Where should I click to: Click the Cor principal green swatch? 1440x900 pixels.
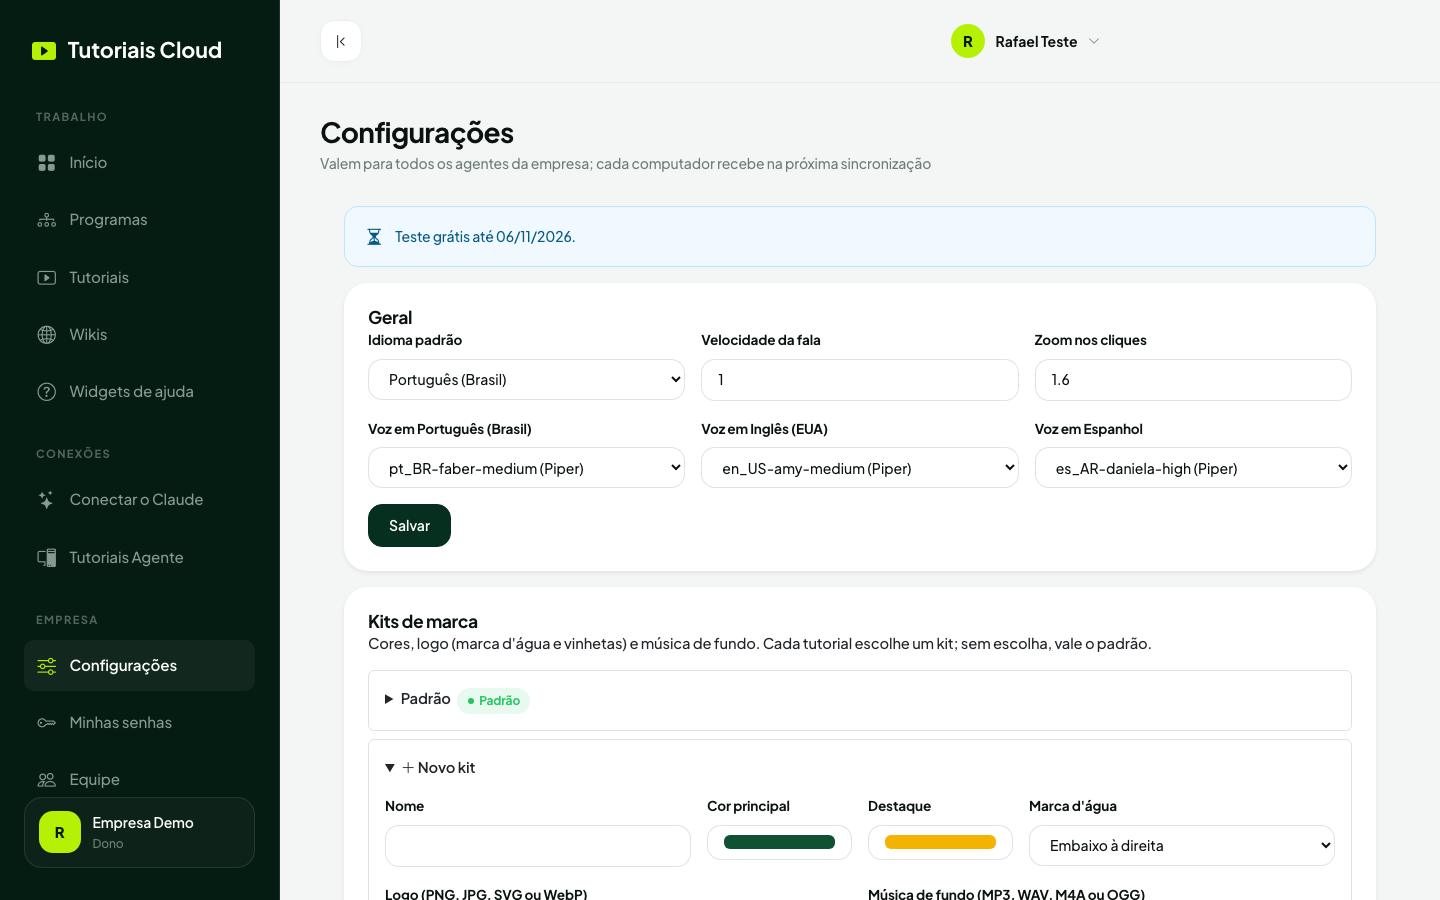pos(779,842)
